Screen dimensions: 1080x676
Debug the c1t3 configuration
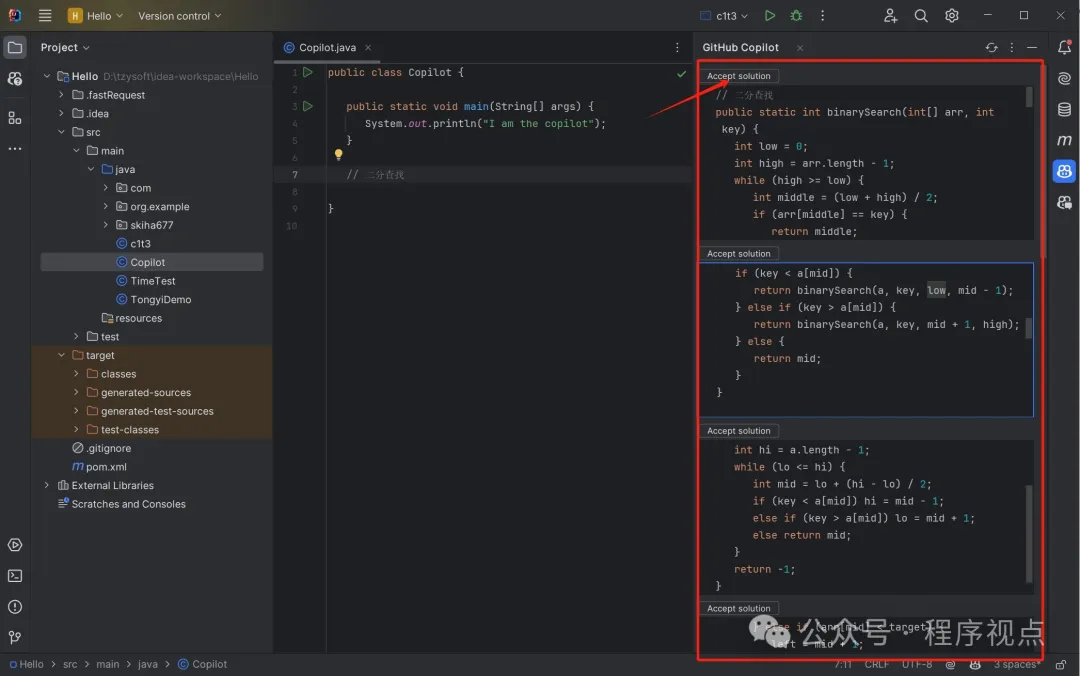[x=796, y=15]
